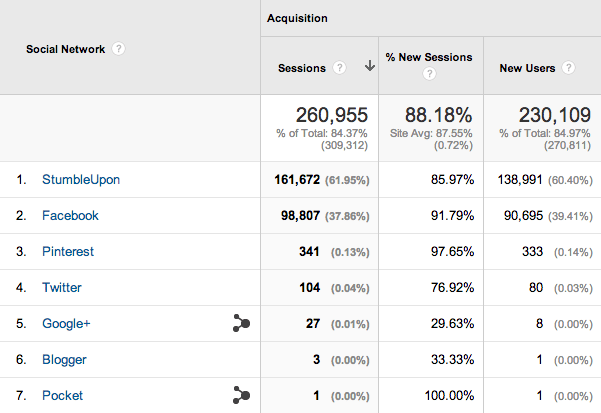
Task: Open the Pocket social network link
Action: click(62, 396)
